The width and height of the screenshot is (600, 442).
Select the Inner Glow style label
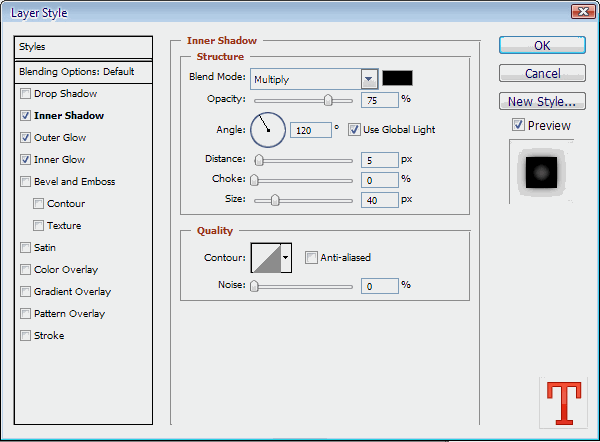(x=59, y=160)
